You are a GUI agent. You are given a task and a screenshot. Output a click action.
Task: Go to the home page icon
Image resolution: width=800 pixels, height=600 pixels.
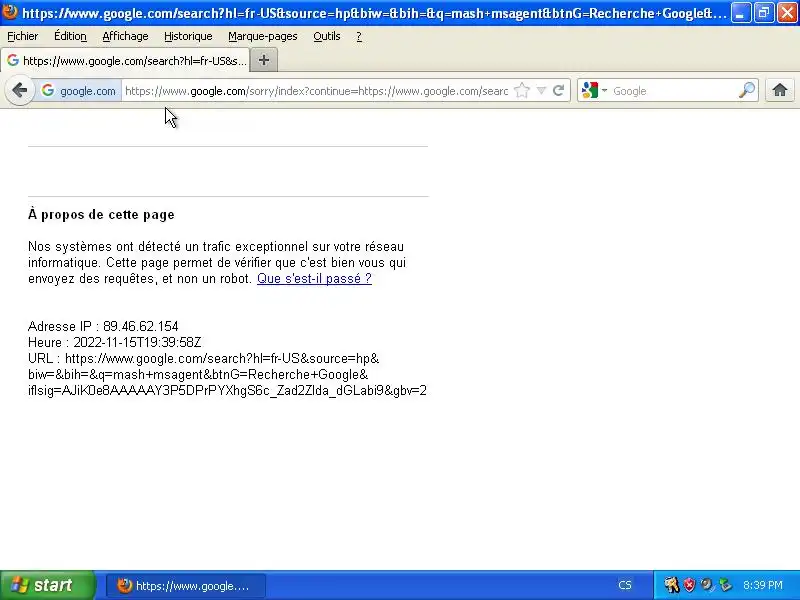[780, 91]
